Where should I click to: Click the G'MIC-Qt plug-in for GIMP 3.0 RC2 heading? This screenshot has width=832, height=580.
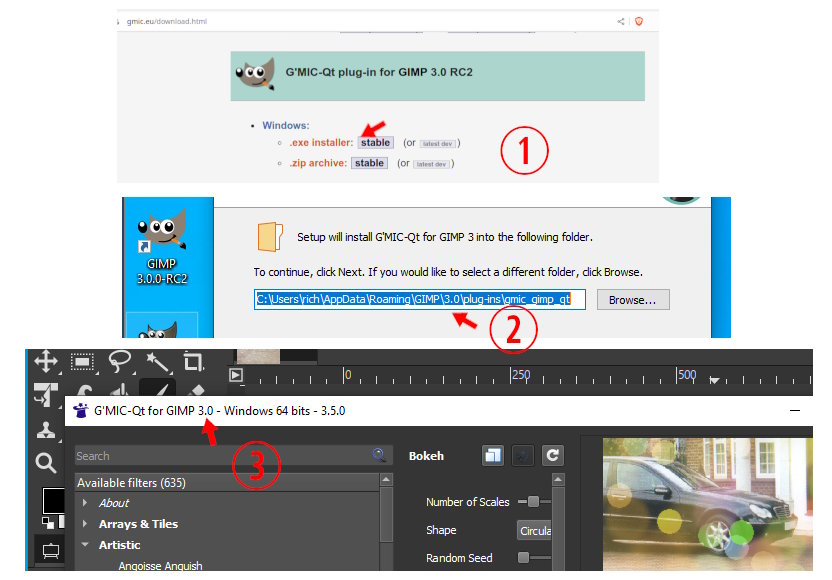click(379, 72)
